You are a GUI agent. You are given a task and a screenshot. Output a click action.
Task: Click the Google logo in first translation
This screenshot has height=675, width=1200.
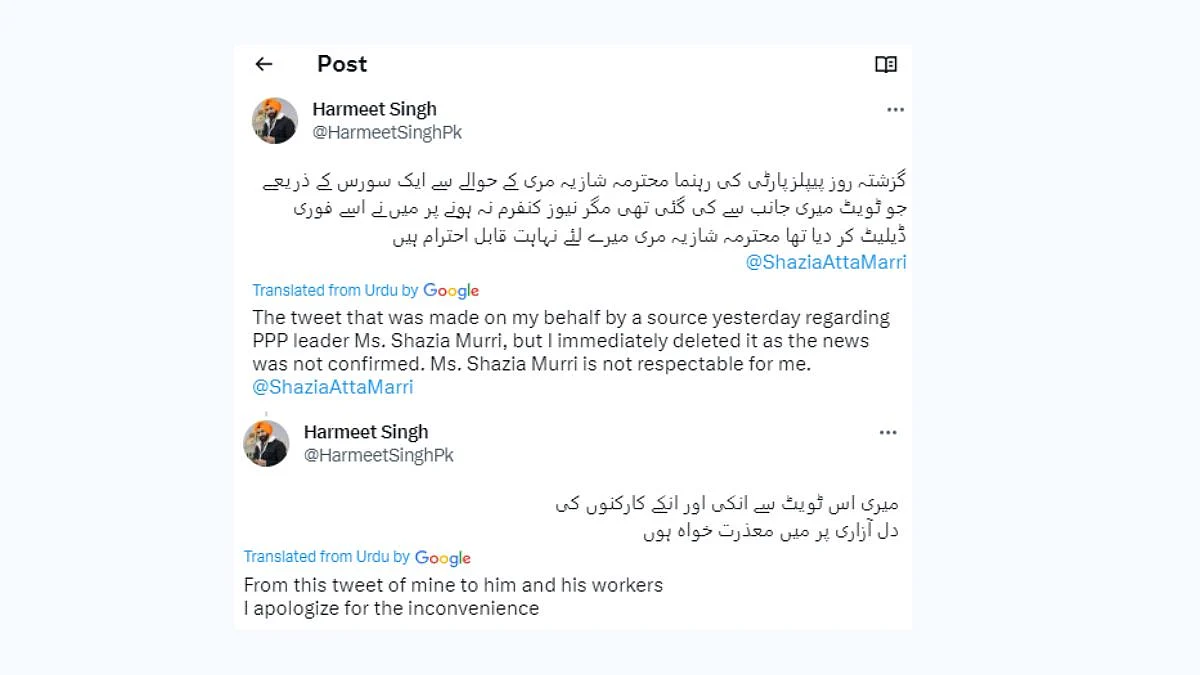tap(451, 291)
